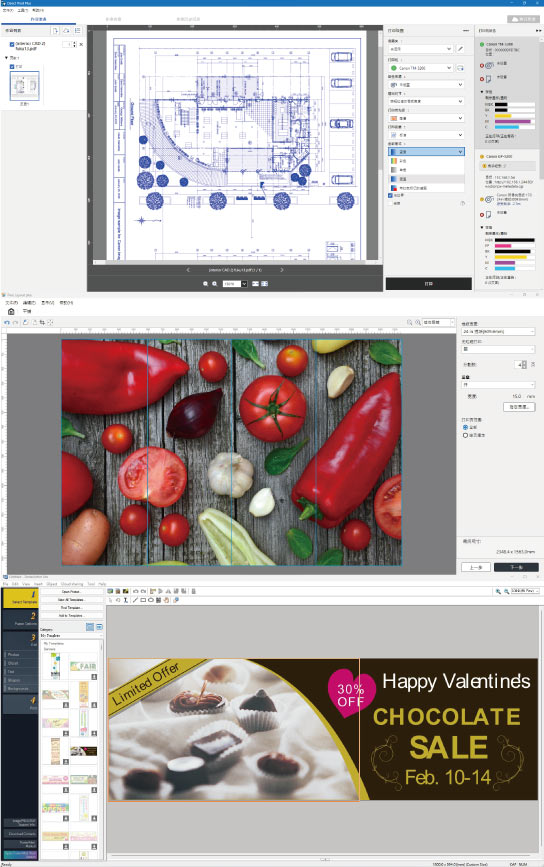Select ellipse tool in PosterArtist drawing toolbar
Screen dimensions: 544x867
pyautogui.click(x=150, y=599)
